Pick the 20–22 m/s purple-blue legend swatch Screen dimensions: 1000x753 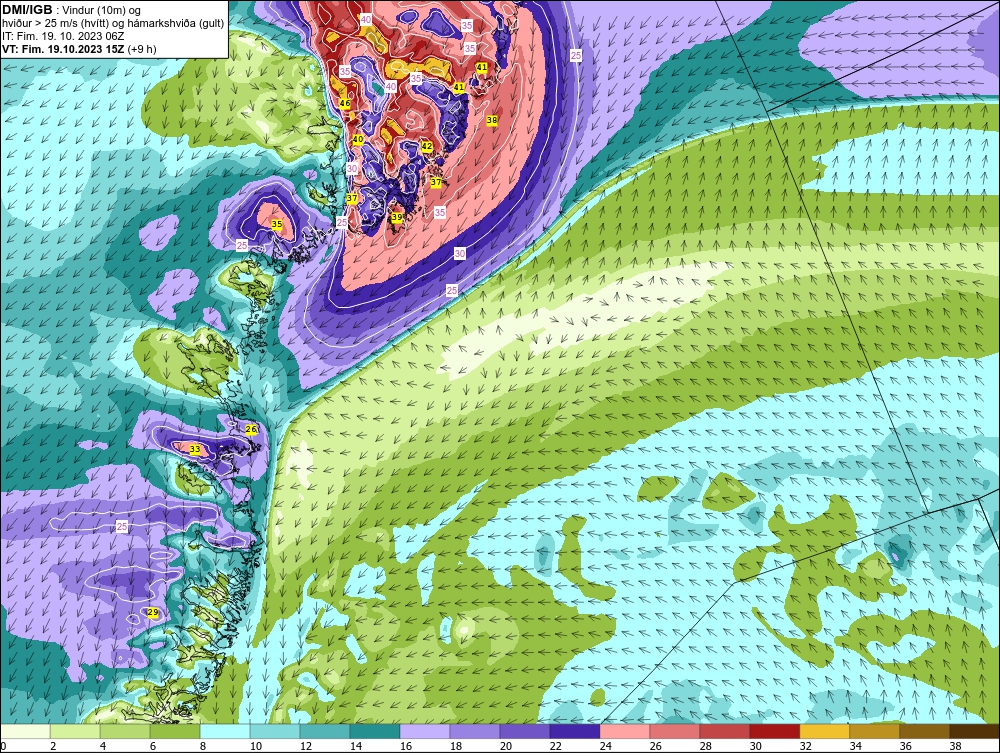point(524,731)
